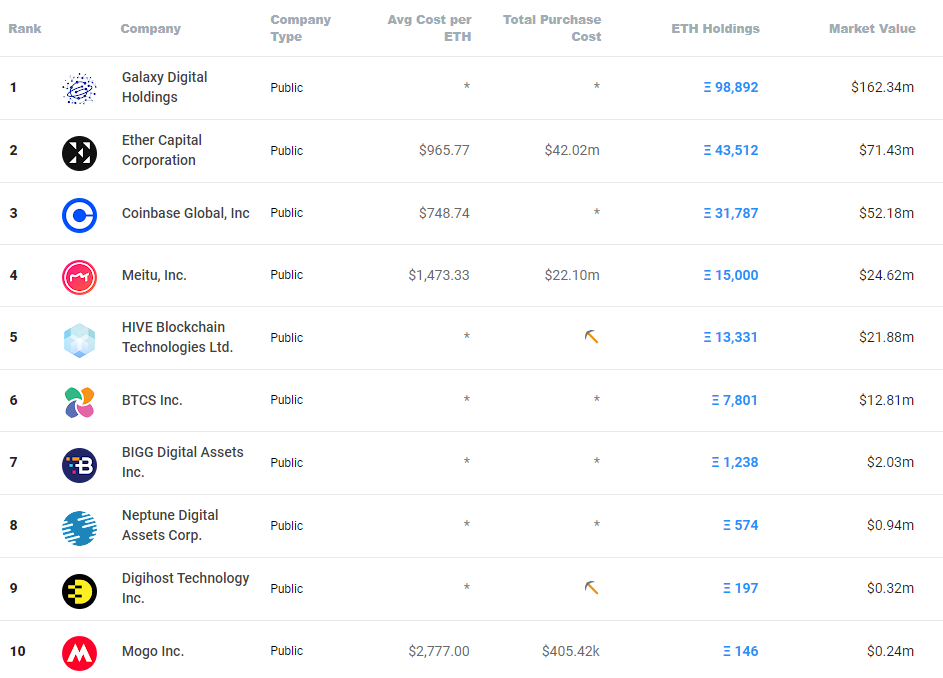
Task: Sort by the ETH Holdings column header
Action: [x=715, y=28]
